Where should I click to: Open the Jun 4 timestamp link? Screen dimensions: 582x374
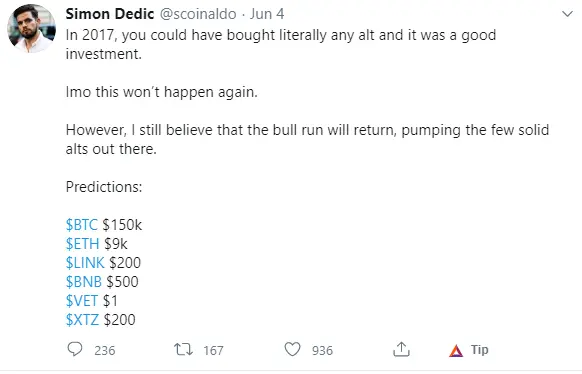click(x=267, y=14)
